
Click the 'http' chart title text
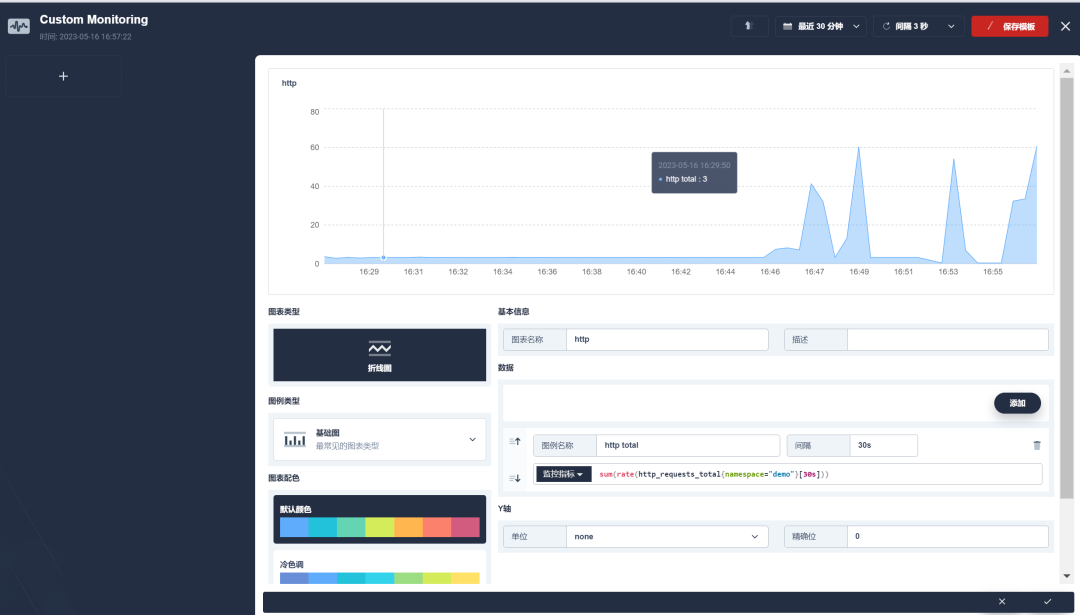(x=289, y=83)
